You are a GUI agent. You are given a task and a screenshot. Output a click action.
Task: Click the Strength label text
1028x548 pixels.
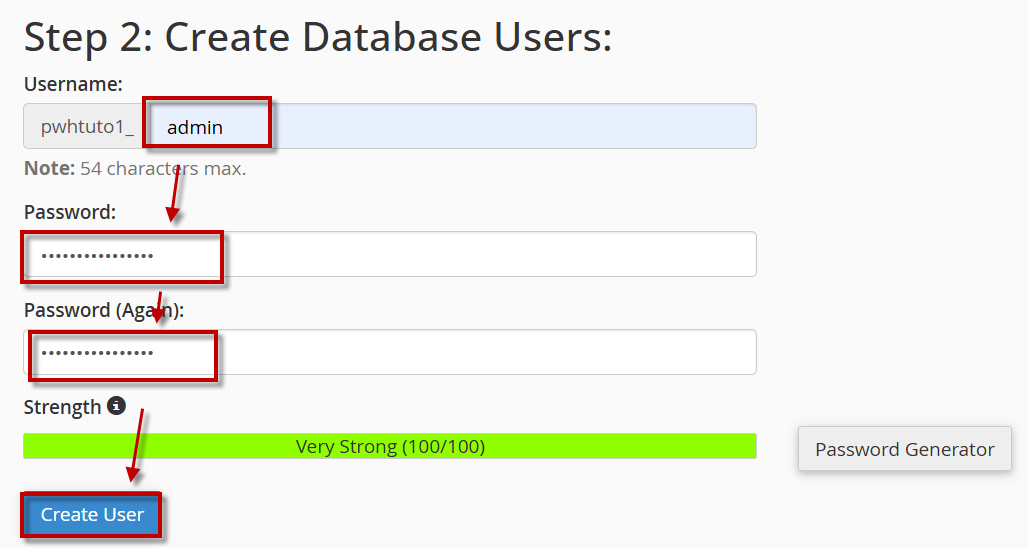click(x=62, y=407)
